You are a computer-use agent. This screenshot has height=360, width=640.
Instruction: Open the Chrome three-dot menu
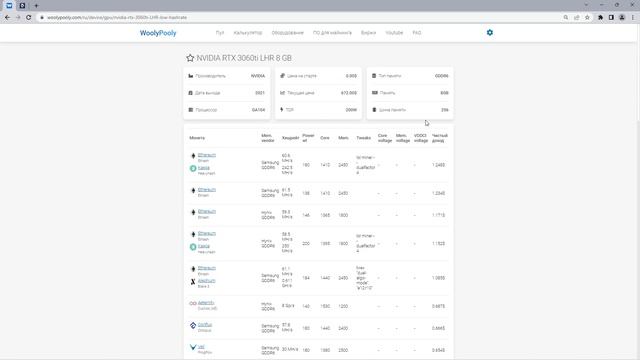(633, 18)
